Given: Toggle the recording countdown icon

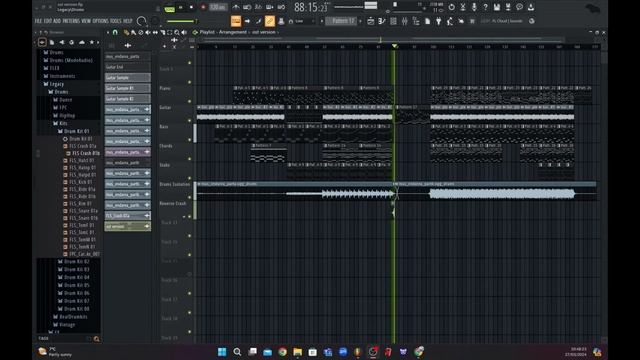Looking at the screenshot, I should pyautogui.click(x=258, y=7).
